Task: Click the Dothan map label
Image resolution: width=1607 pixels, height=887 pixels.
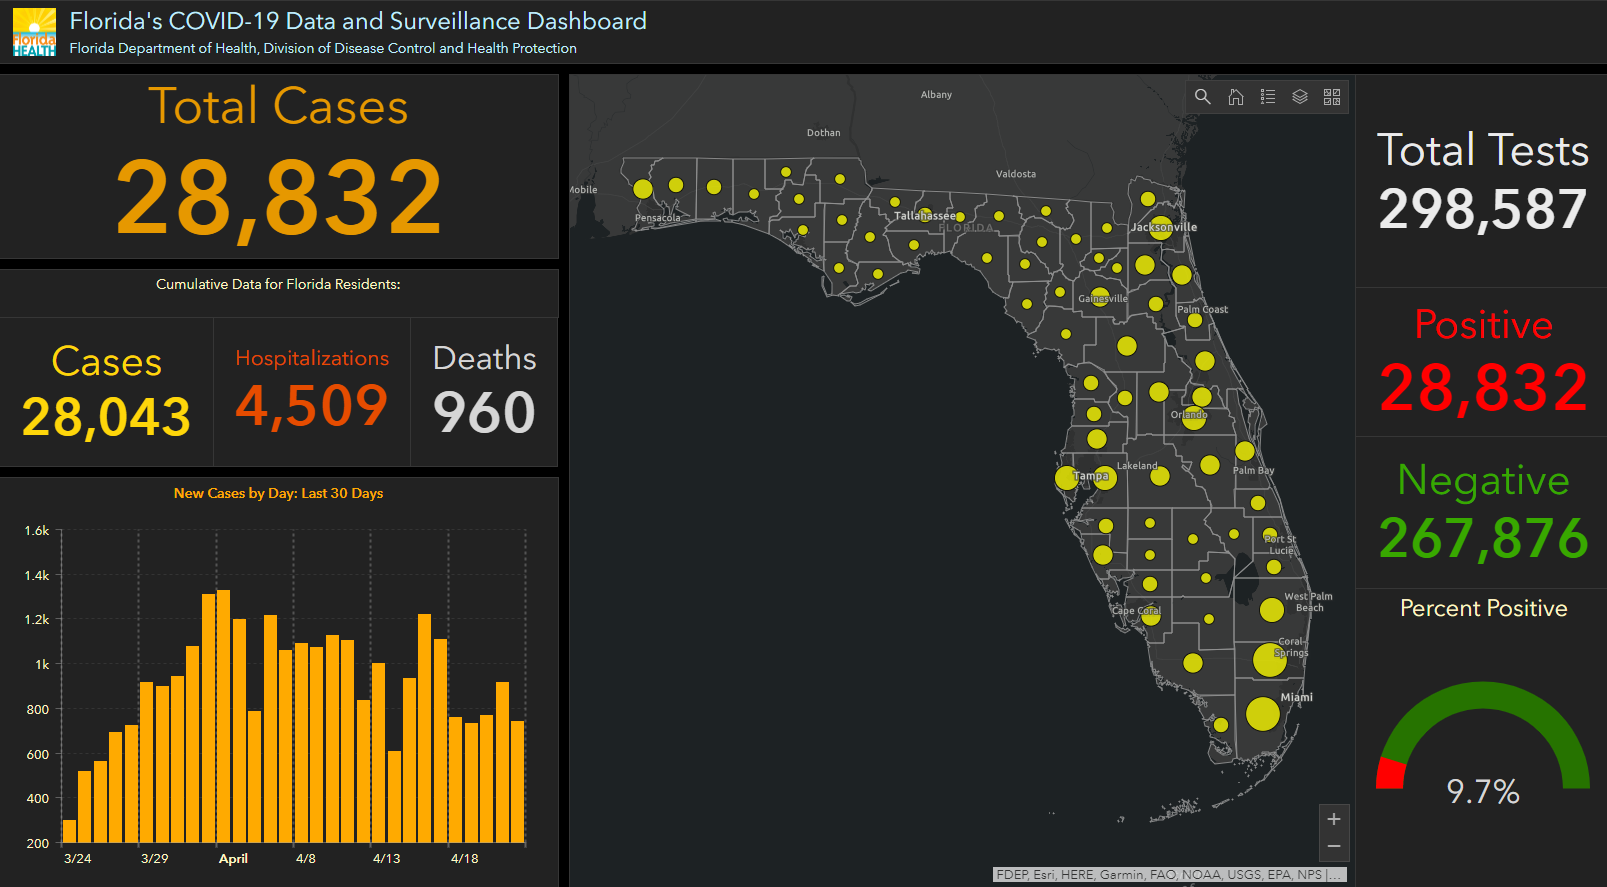Action: tap(824, 132)
